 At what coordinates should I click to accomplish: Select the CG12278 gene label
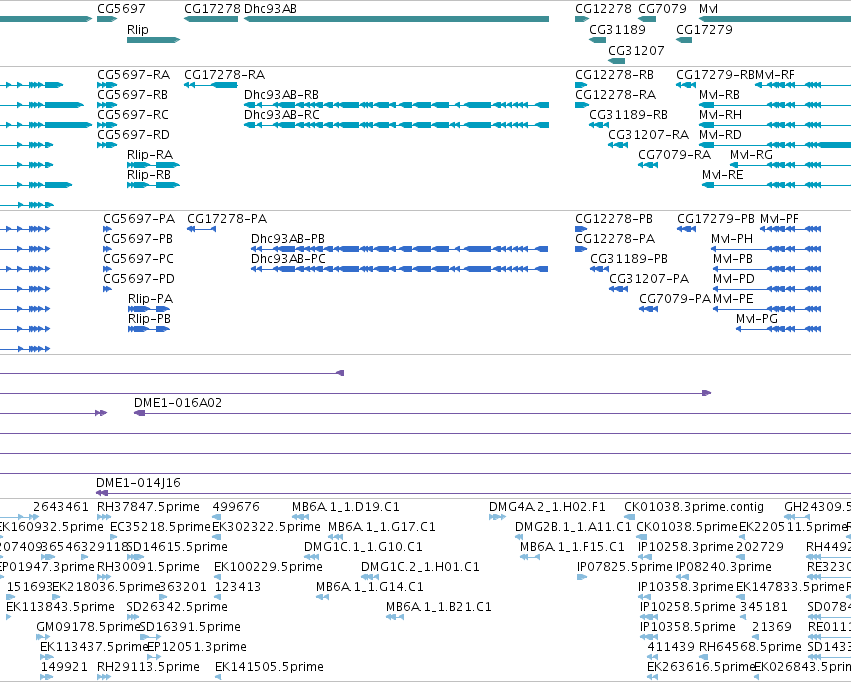603,9
